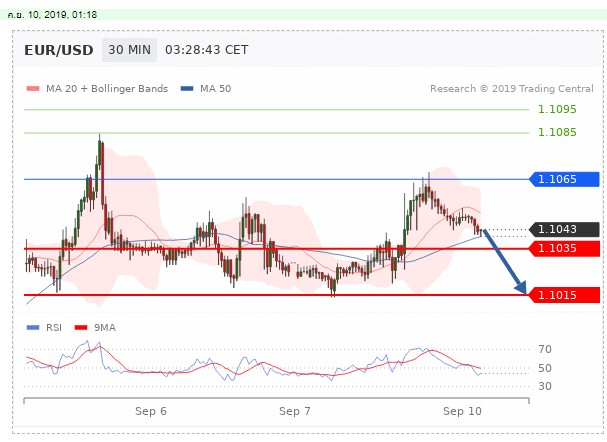Click the 03:28:43 CET timestamp

[x=207, y=50]
